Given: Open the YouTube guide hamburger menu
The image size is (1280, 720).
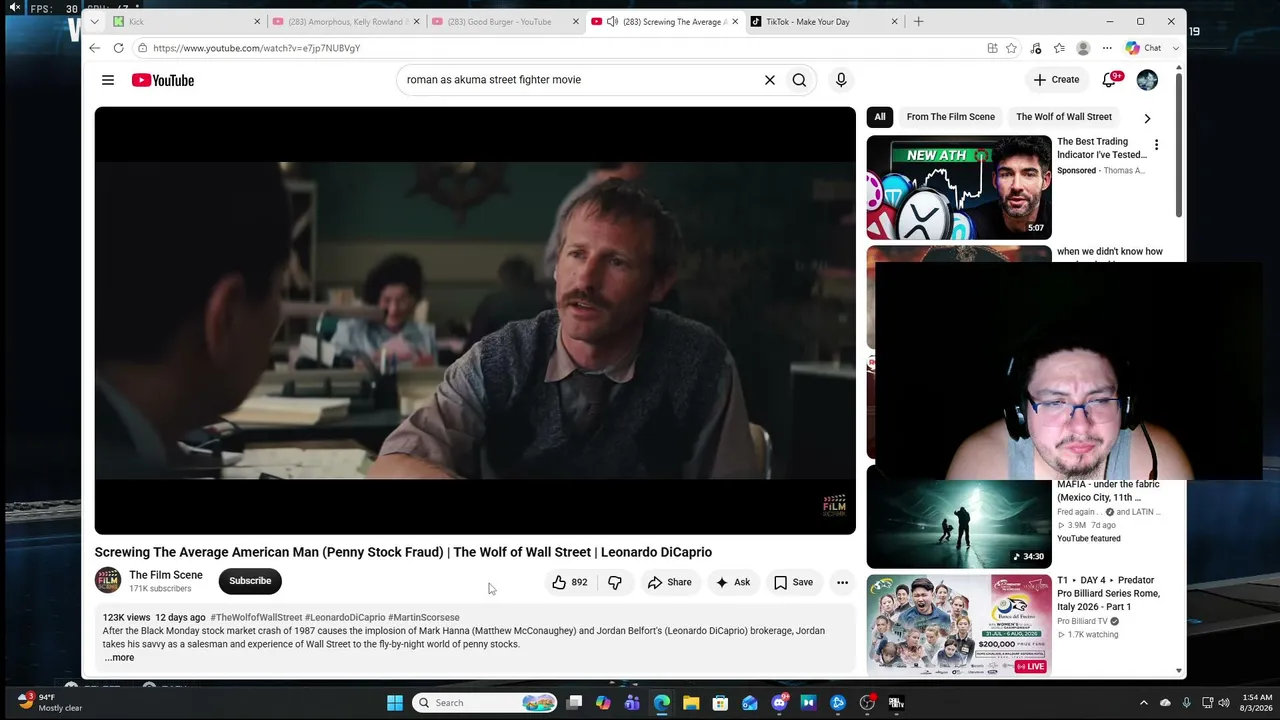Looking at the screenshot, I should [108, 80].
